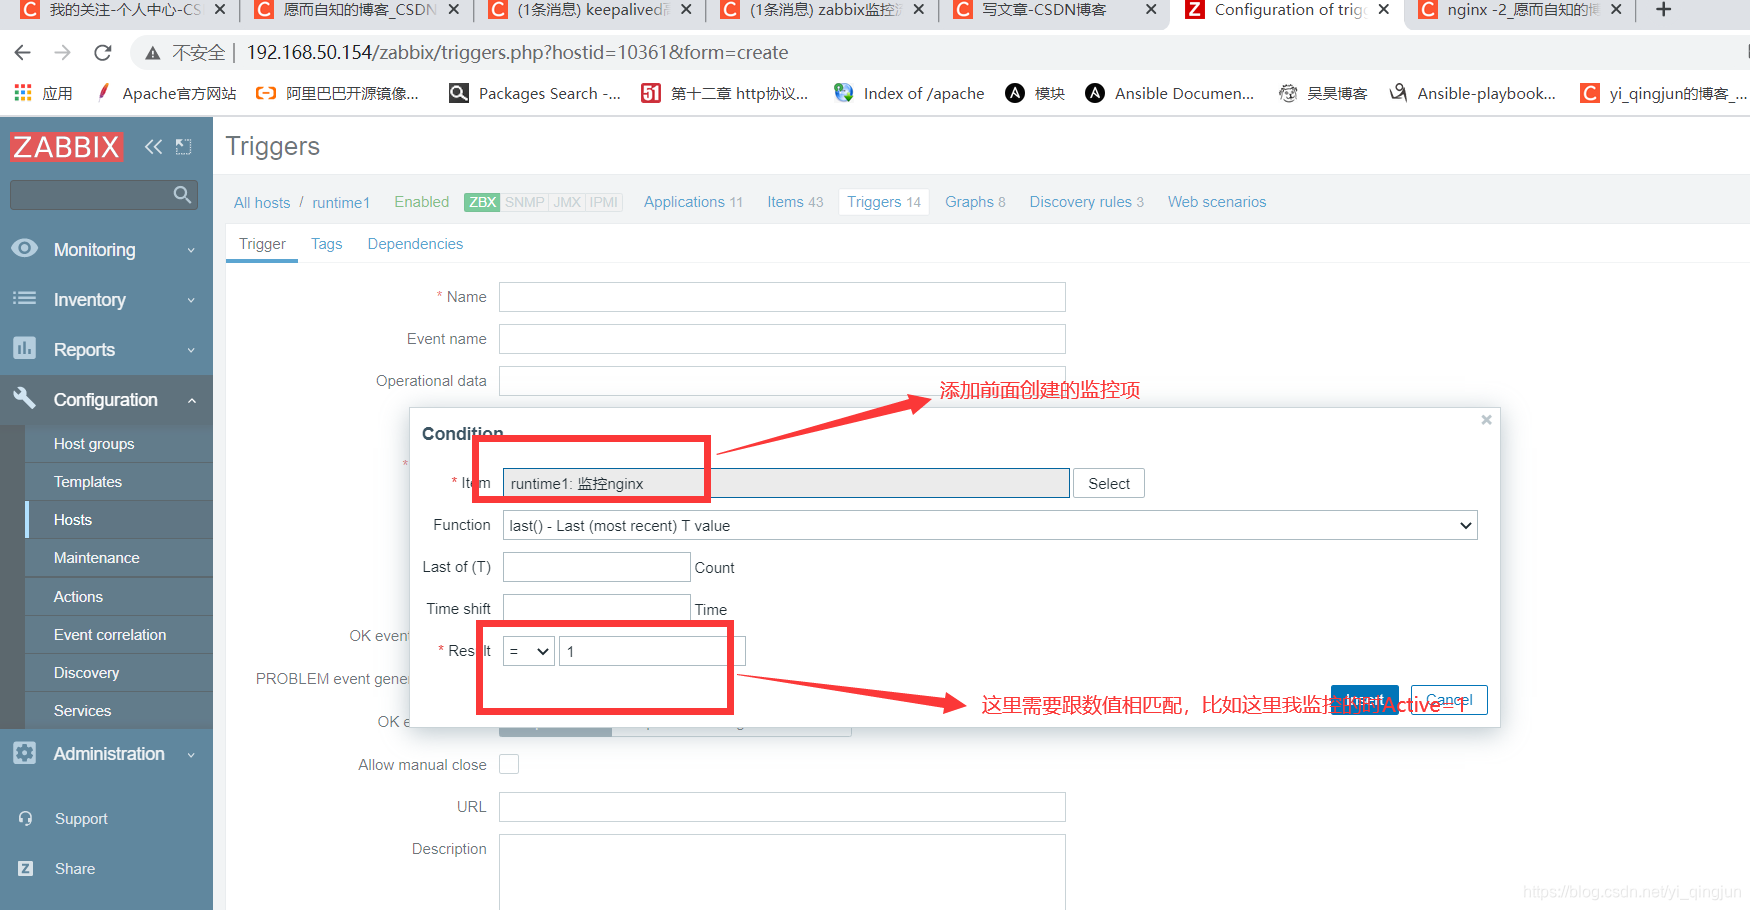The width and height of the screenshot is (1750, 910).
Task: Click the insecure site warning icon
Action: coord(153,52)
